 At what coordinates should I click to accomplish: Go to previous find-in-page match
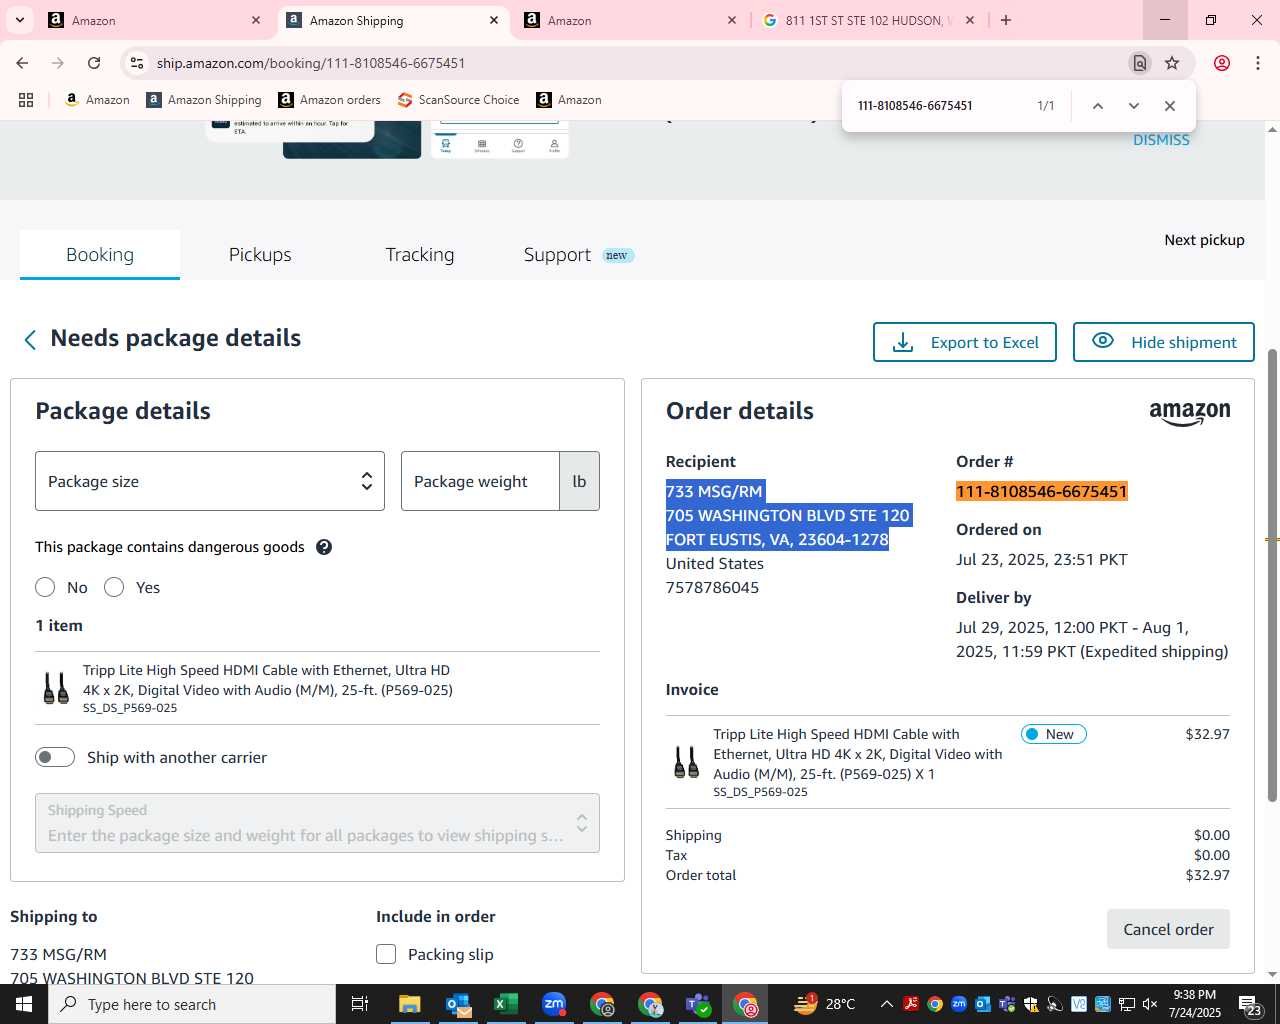click(x=1097, y=106)
